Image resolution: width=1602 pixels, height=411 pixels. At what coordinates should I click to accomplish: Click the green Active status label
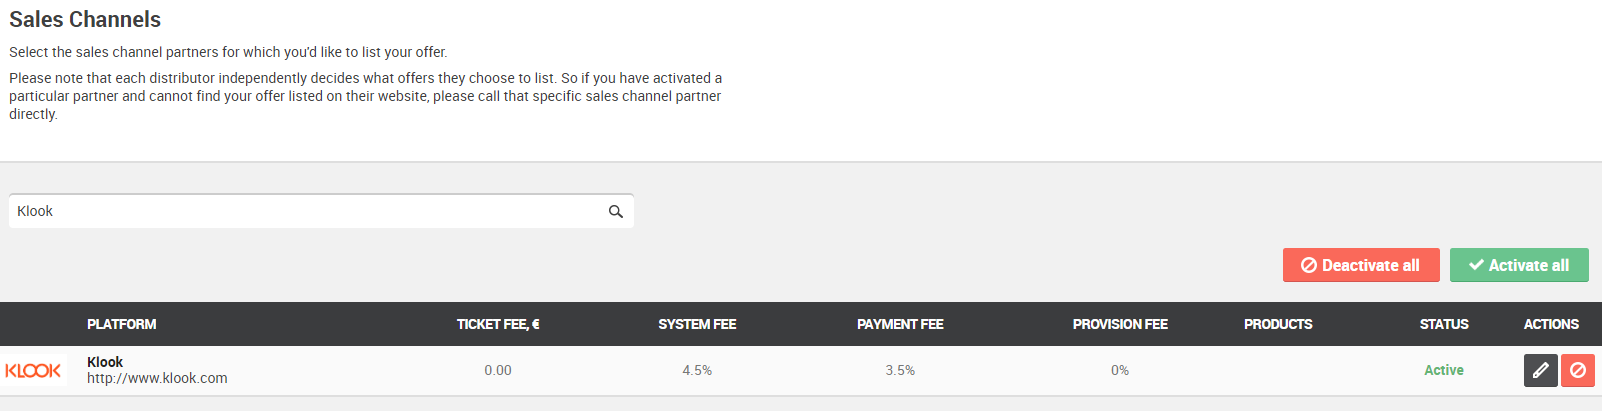[x=1444, y=370]
